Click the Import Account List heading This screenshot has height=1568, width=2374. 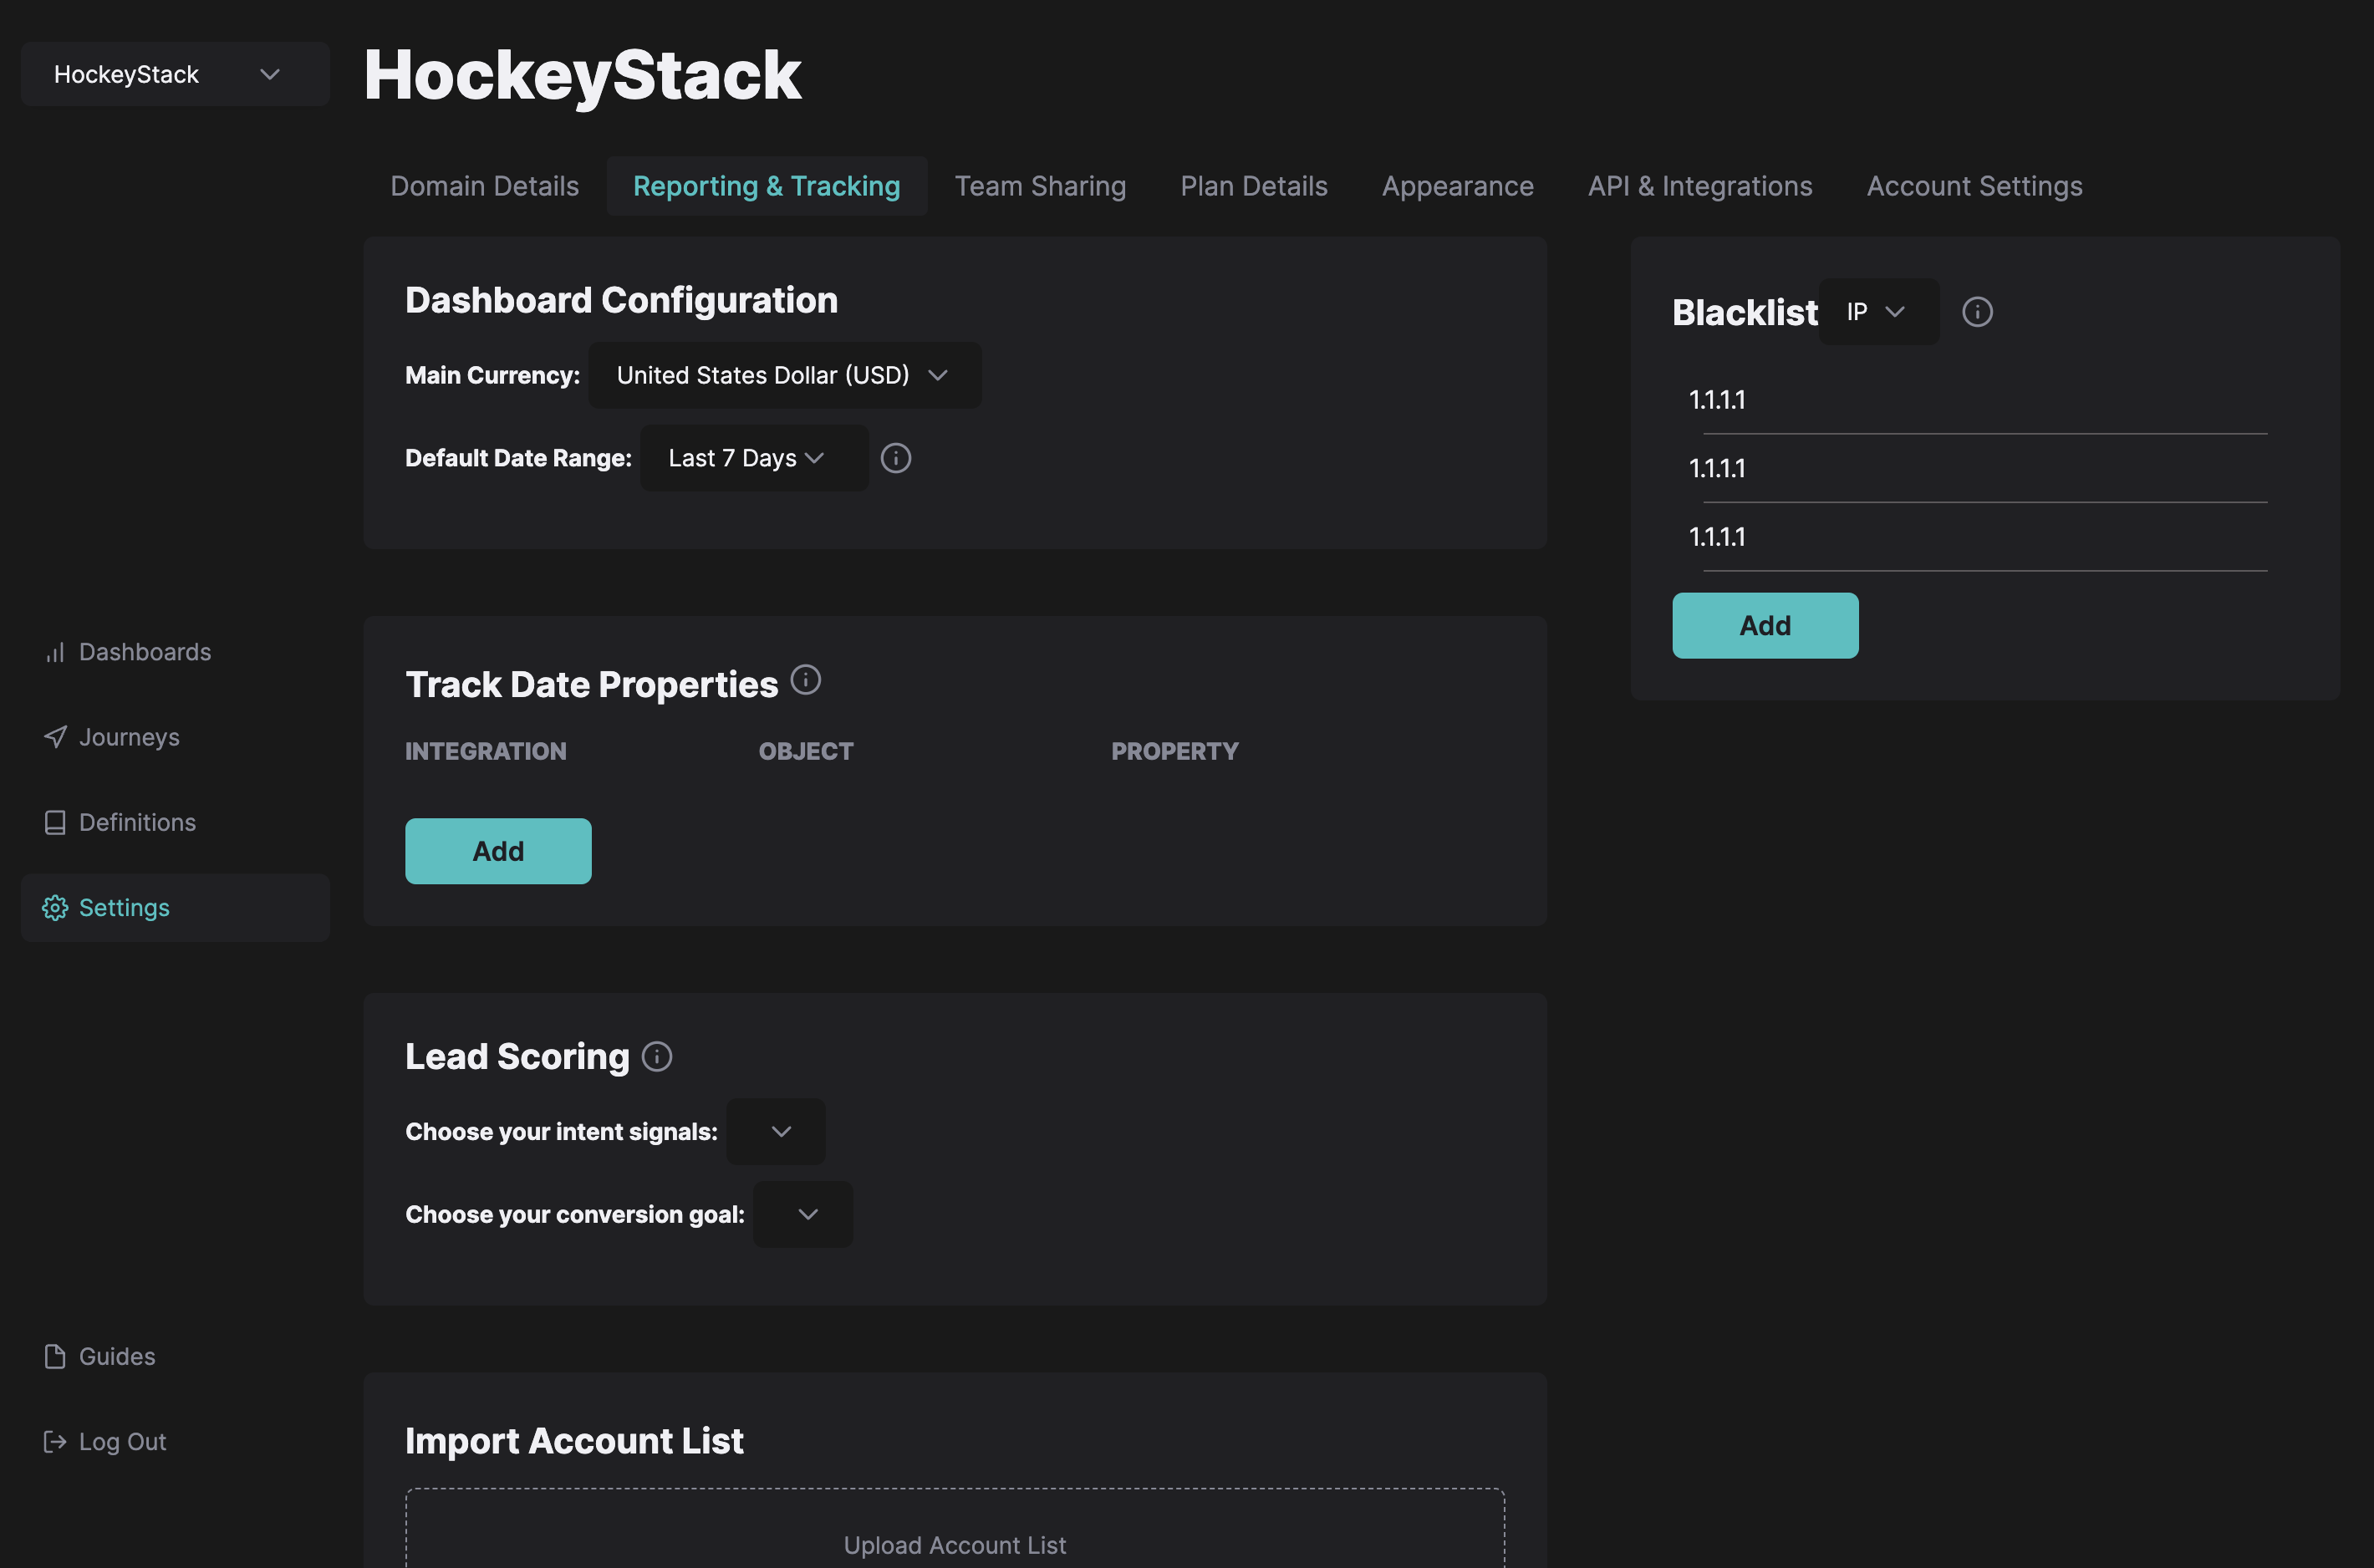(574, 1441)
